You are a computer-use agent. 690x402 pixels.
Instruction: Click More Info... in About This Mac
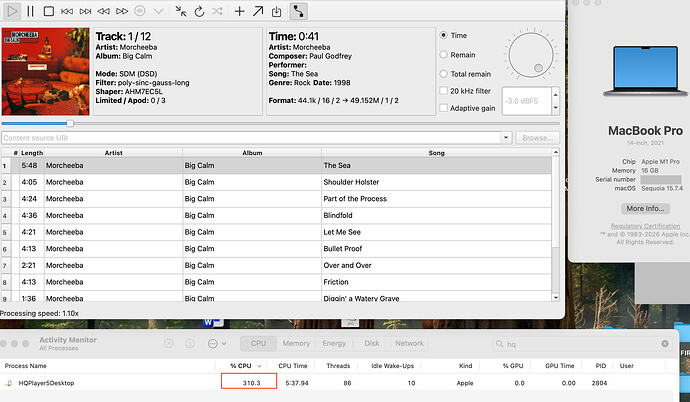[645, 208]
